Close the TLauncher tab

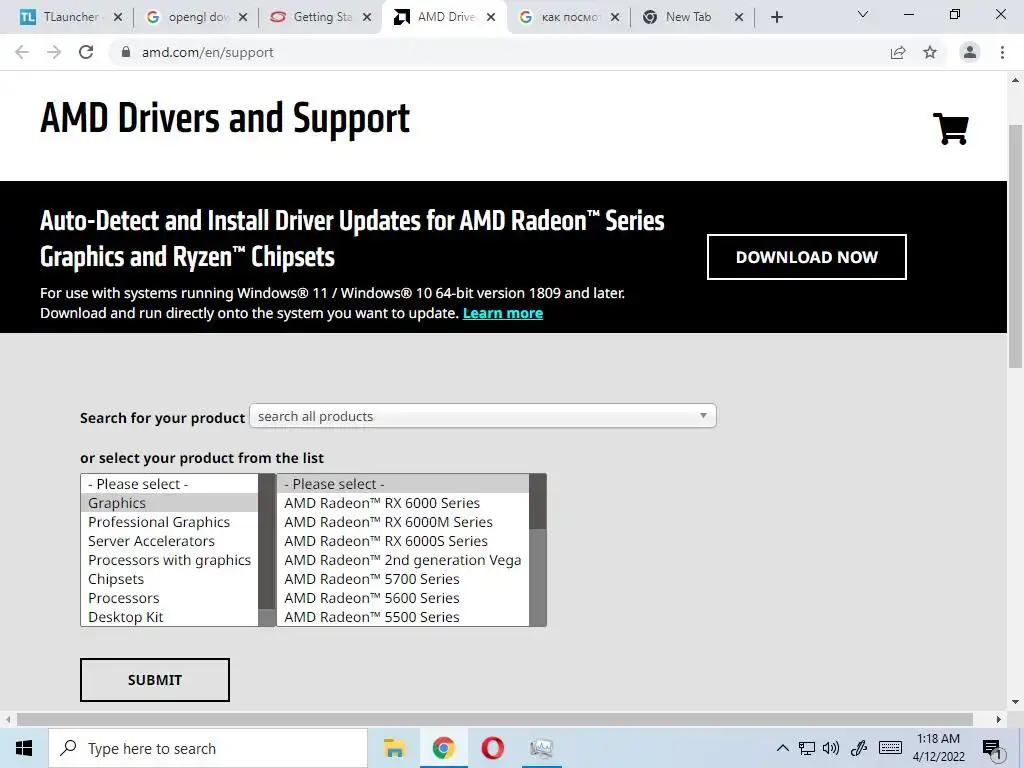pyautogui.click(x=118, y=17)
